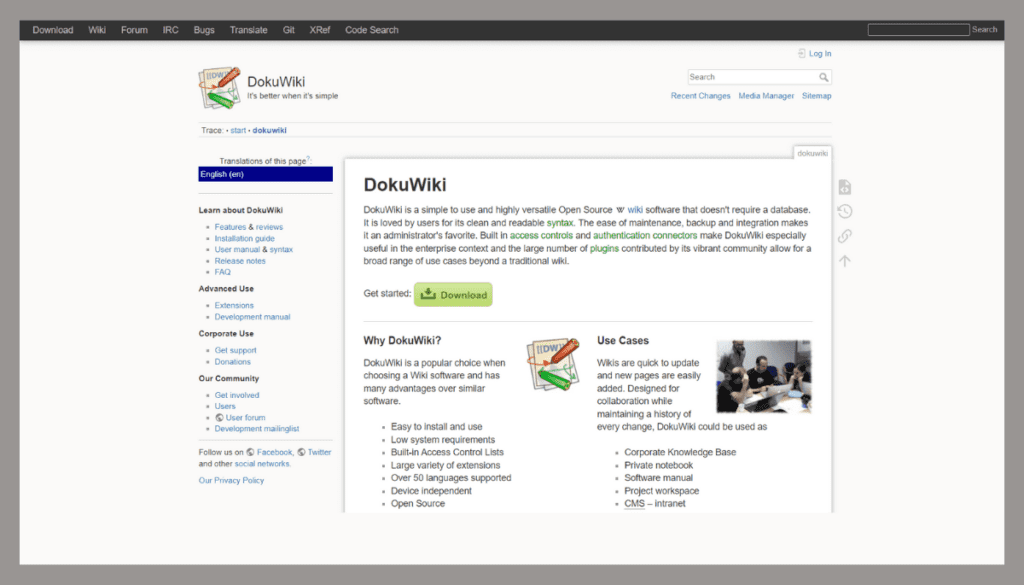Open IRC in the top navigation bar
The width and height of the screenshot is (1024, 585).
170,30
